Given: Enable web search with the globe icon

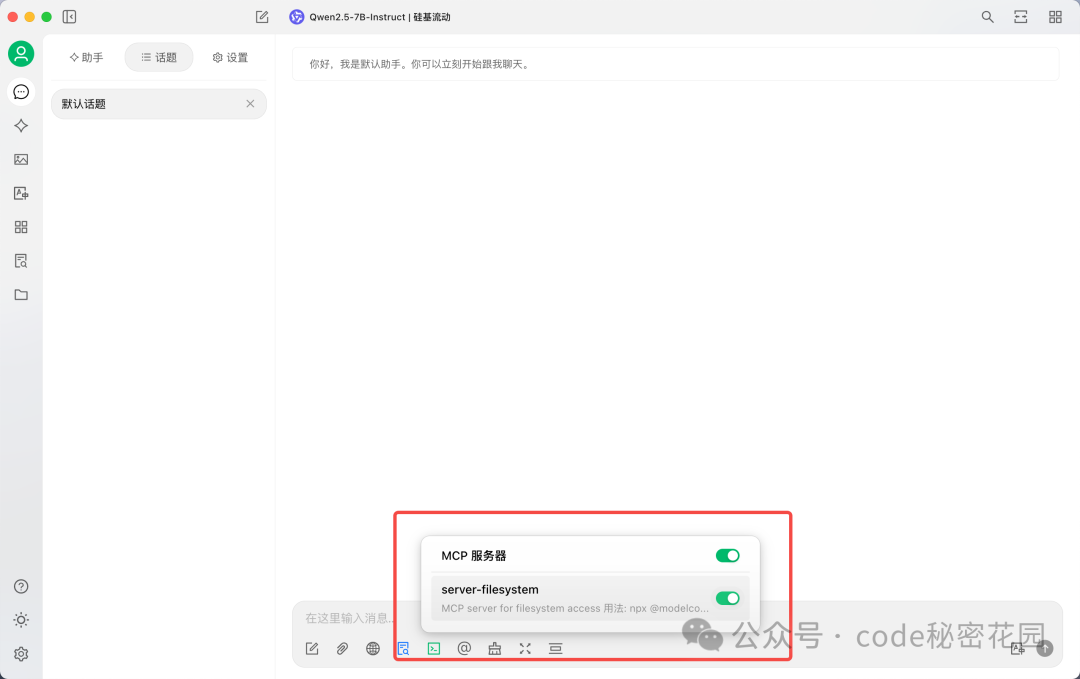Looking at the screenshot, I should click(372, 648).
